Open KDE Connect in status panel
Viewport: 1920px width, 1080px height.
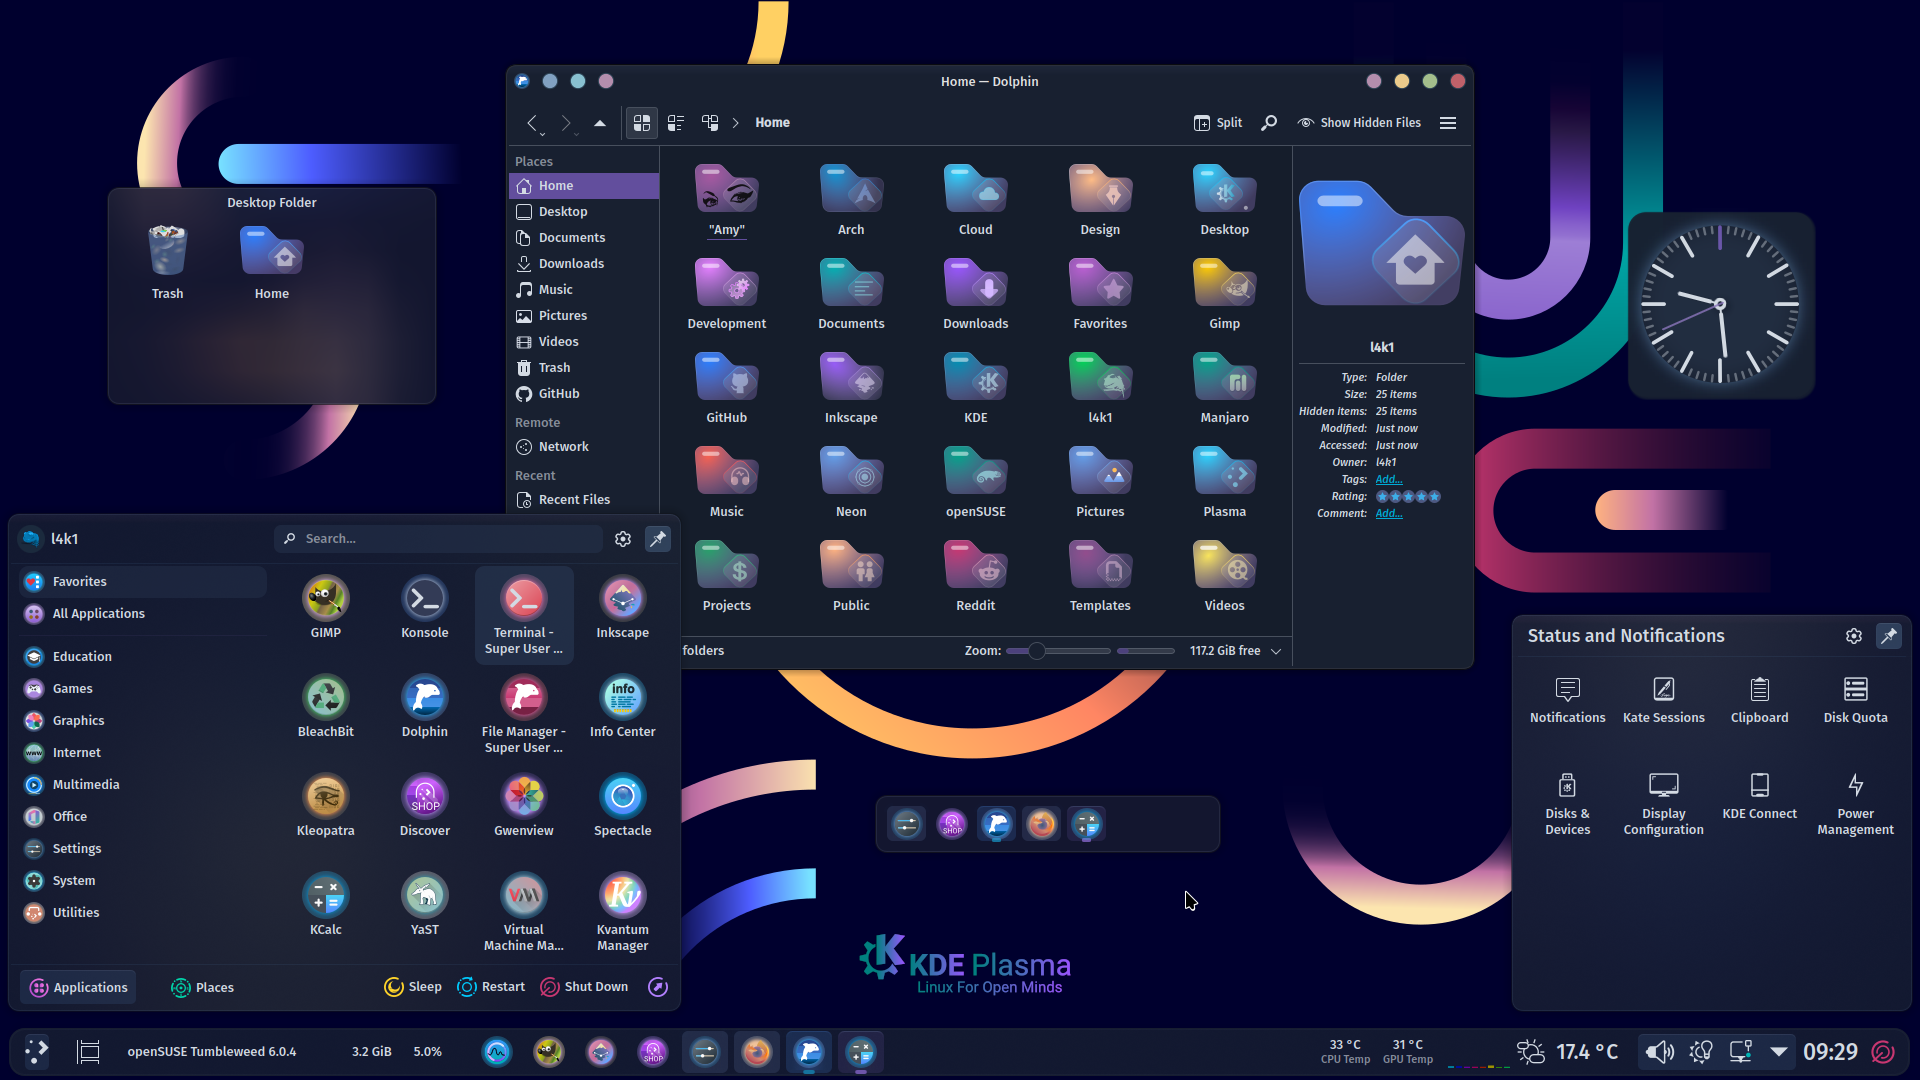(1759, 796)
